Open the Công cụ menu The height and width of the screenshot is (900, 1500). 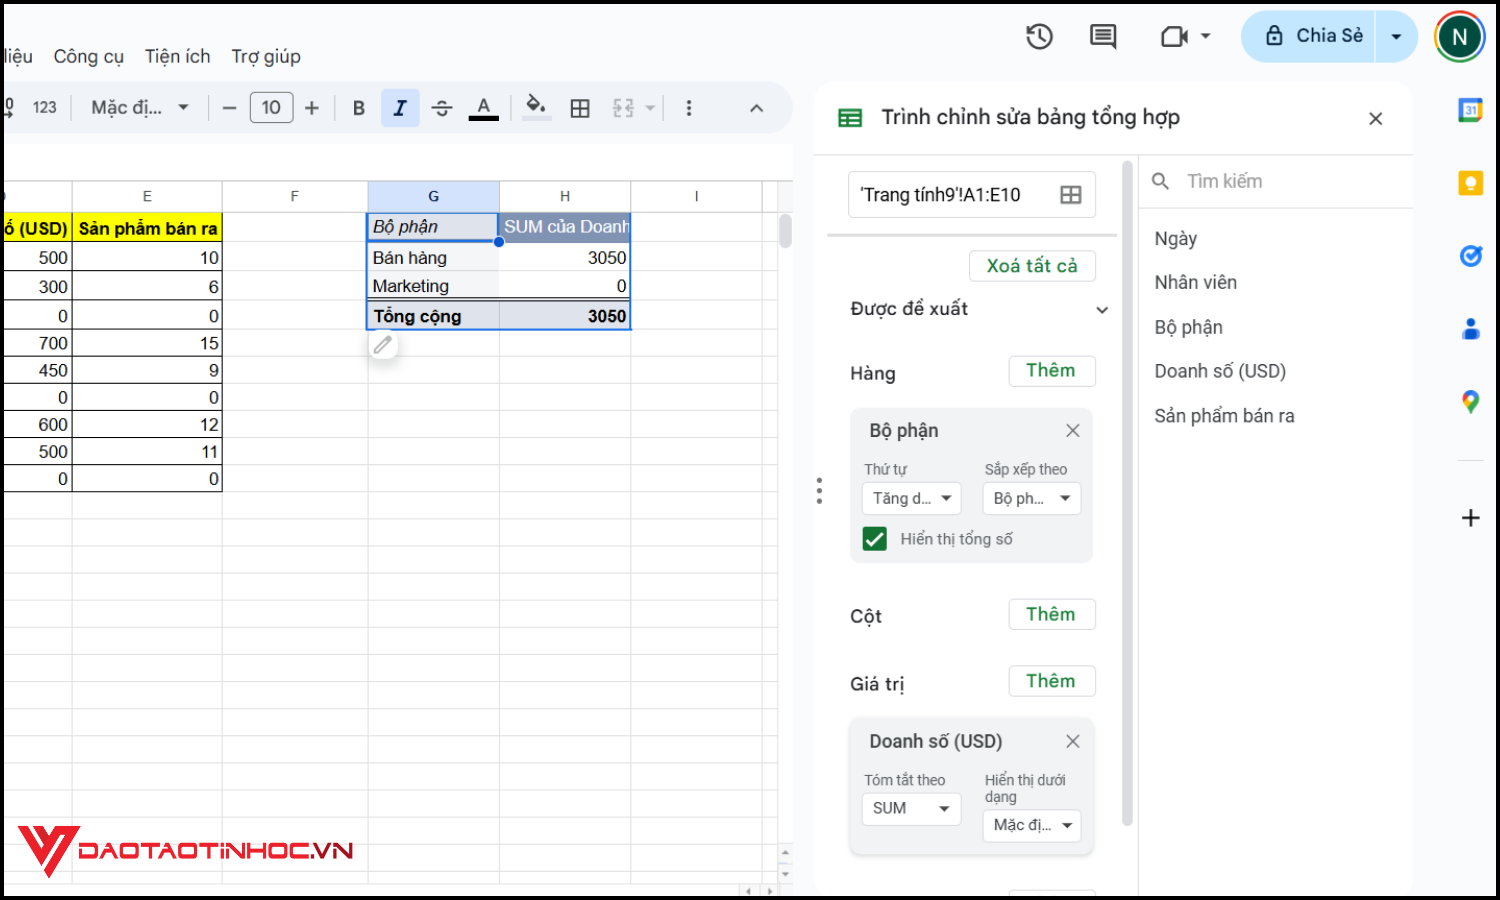[88, 56]
